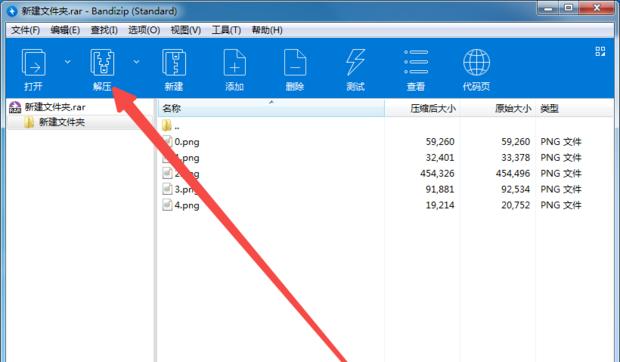Viewport: 620px width, 362px height.
Task: Sort by the 名称 column header
Action: [271, 108]
